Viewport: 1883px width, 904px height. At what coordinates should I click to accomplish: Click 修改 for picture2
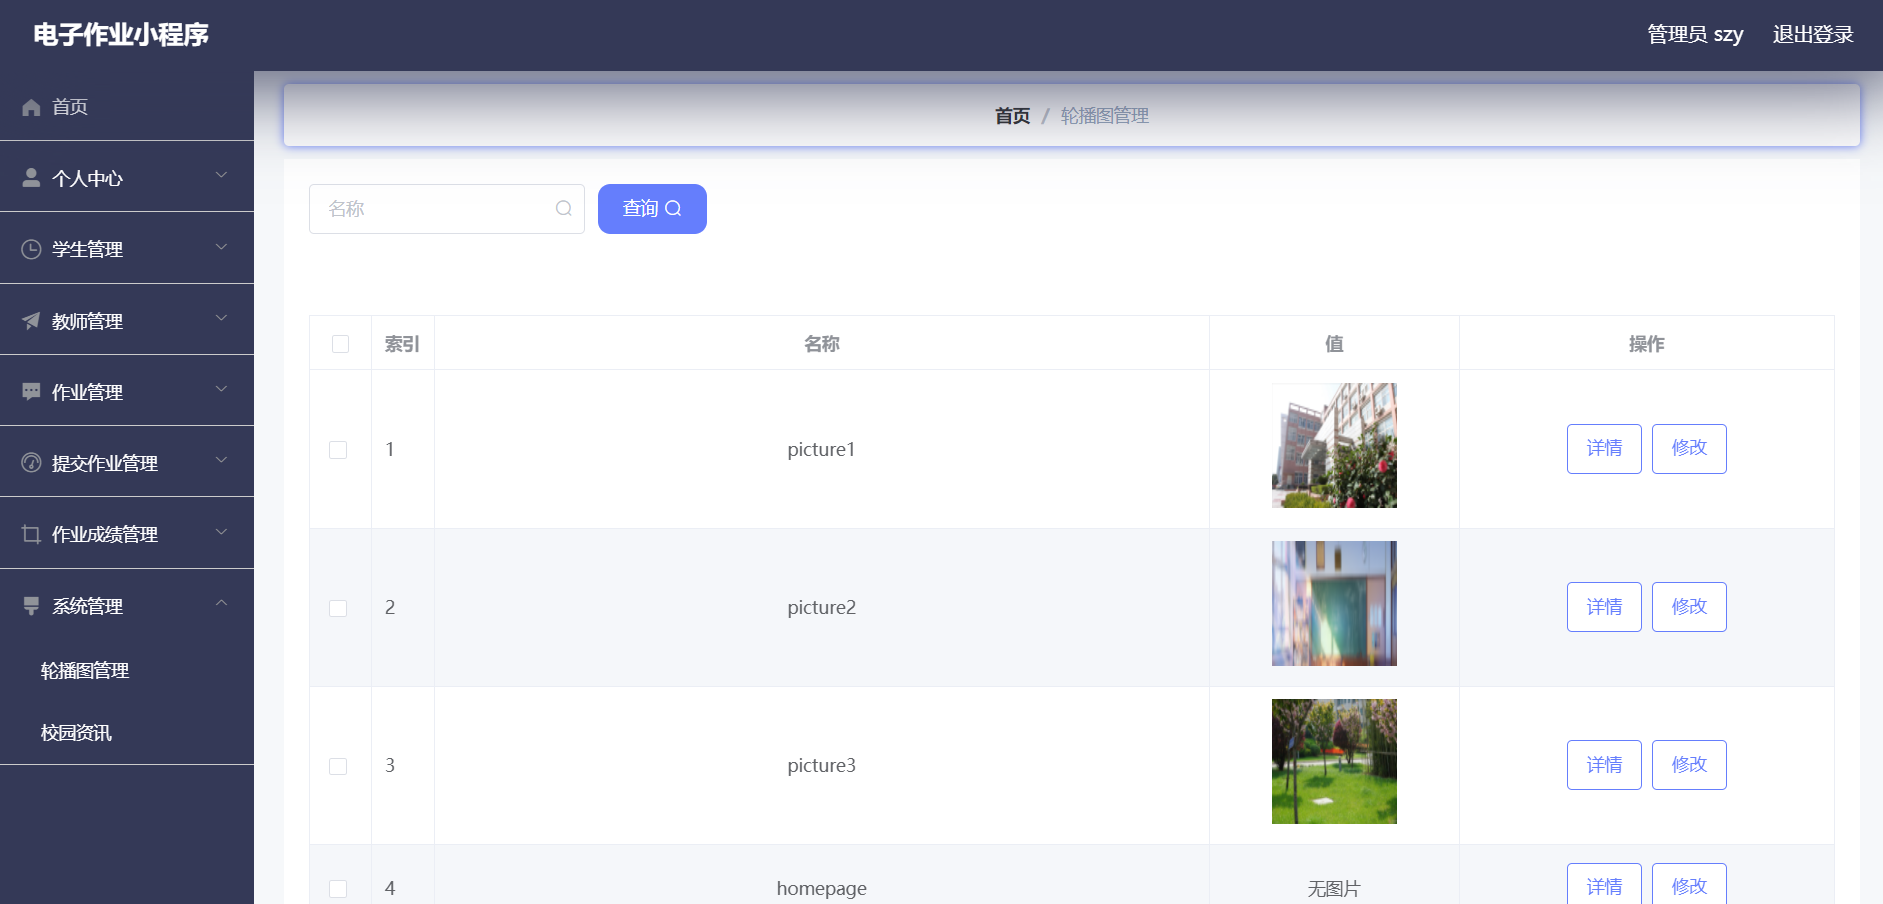tap(1689, 607)
